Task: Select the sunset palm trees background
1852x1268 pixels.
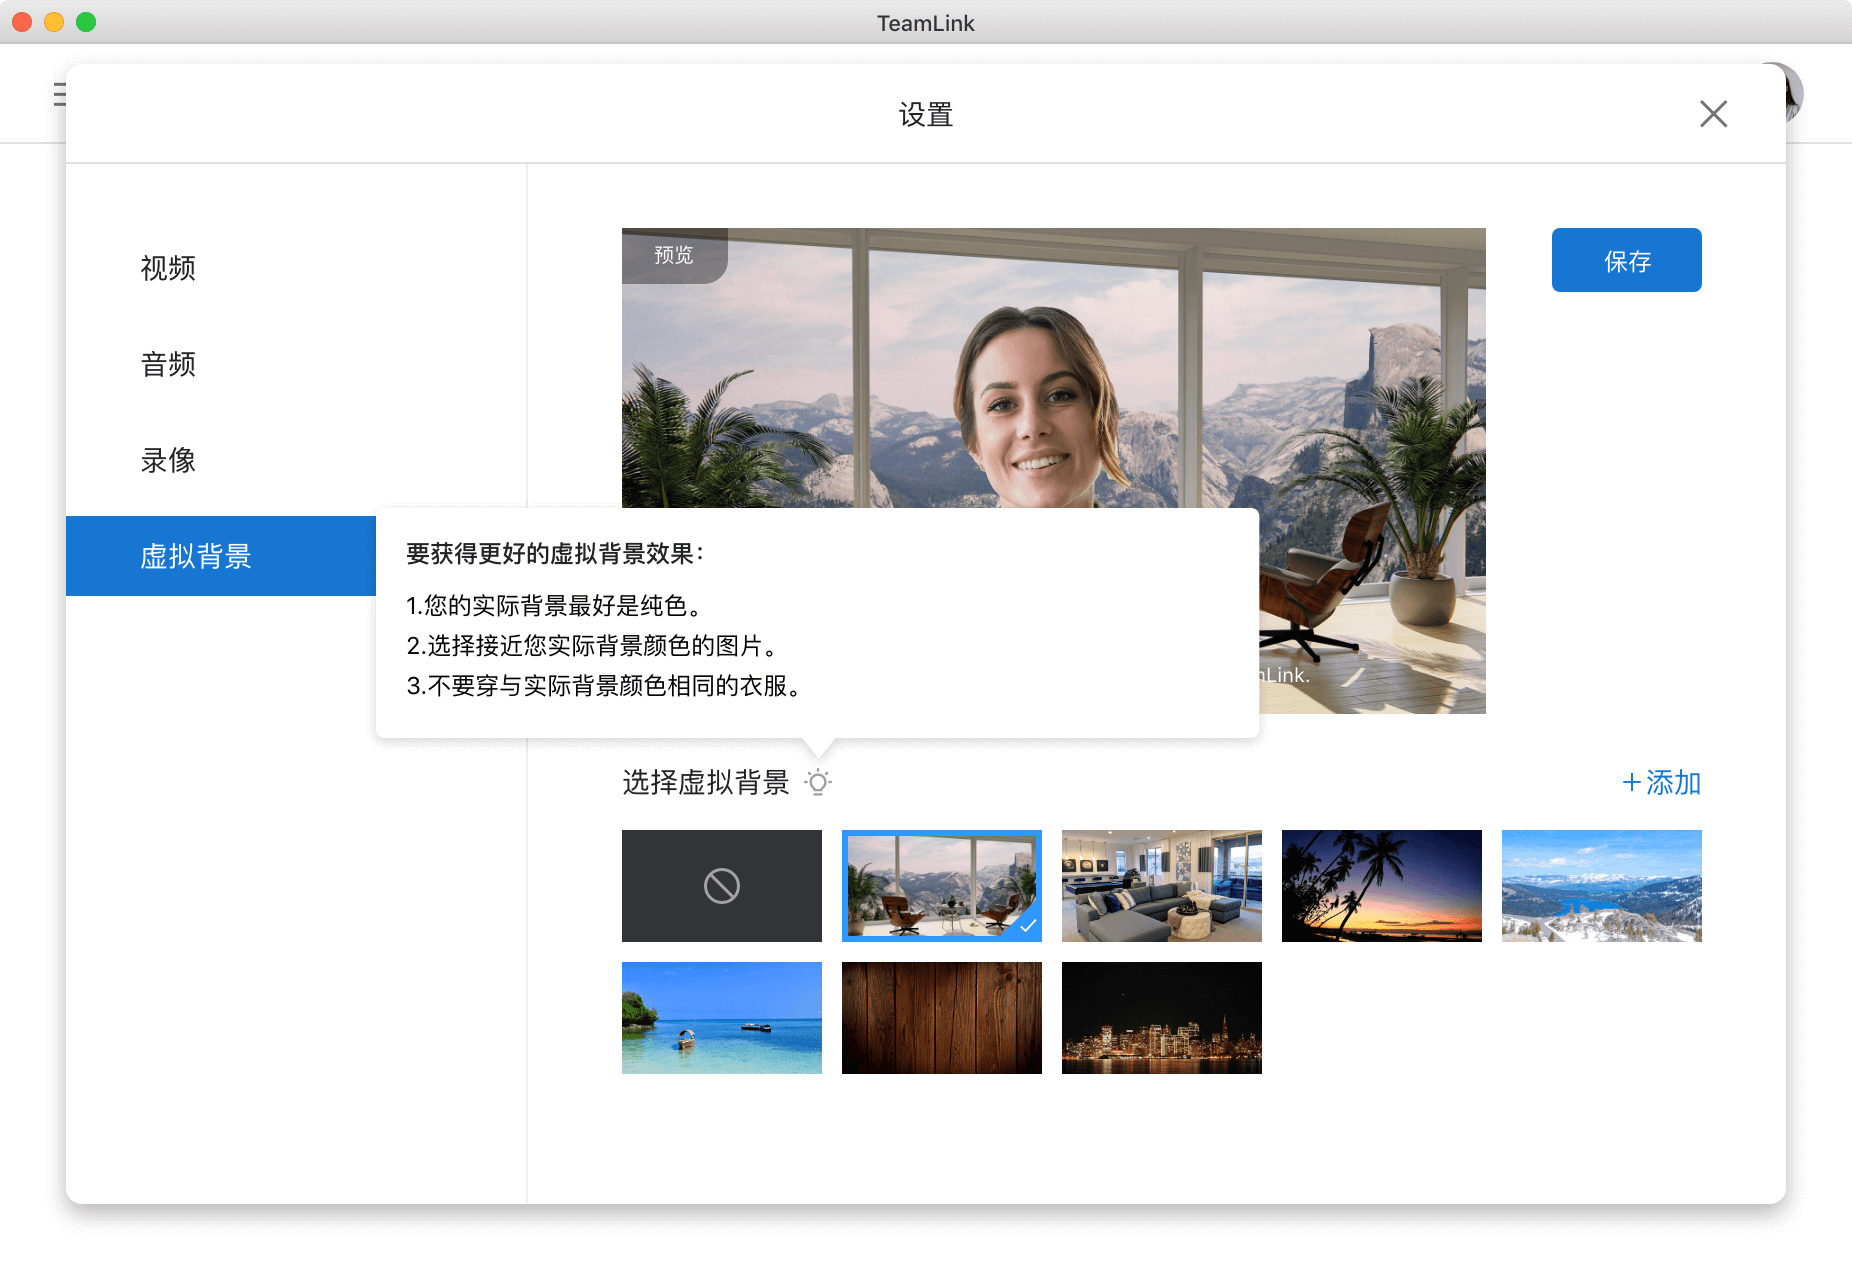Action: click(x=1381, y=886)
